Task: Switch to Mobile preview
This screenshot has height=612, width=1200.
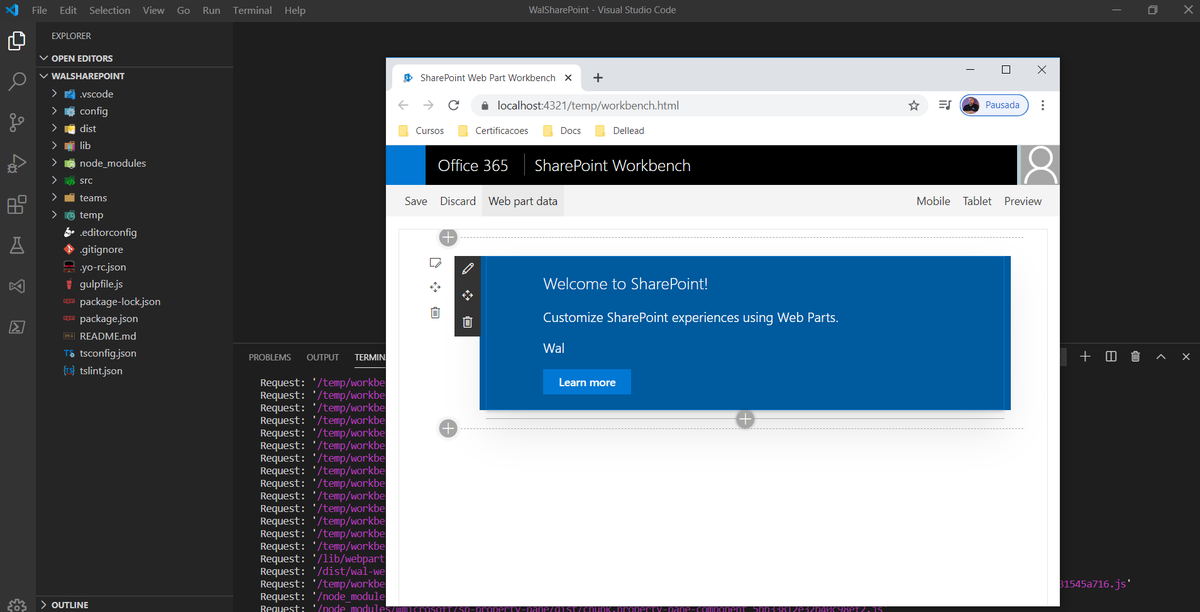Action: [x=933, y=201]
